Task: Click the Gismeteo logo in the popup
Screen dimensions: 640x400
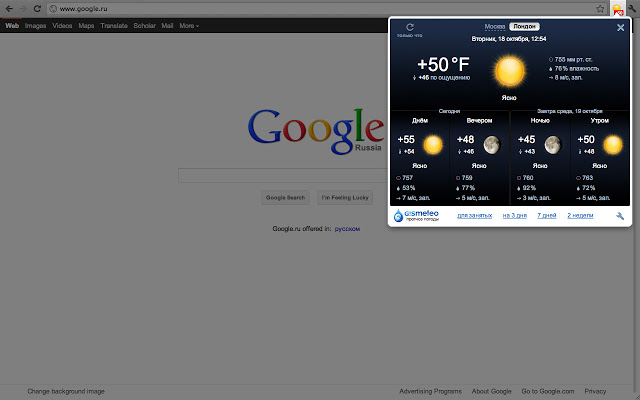Action: (416, 215)
